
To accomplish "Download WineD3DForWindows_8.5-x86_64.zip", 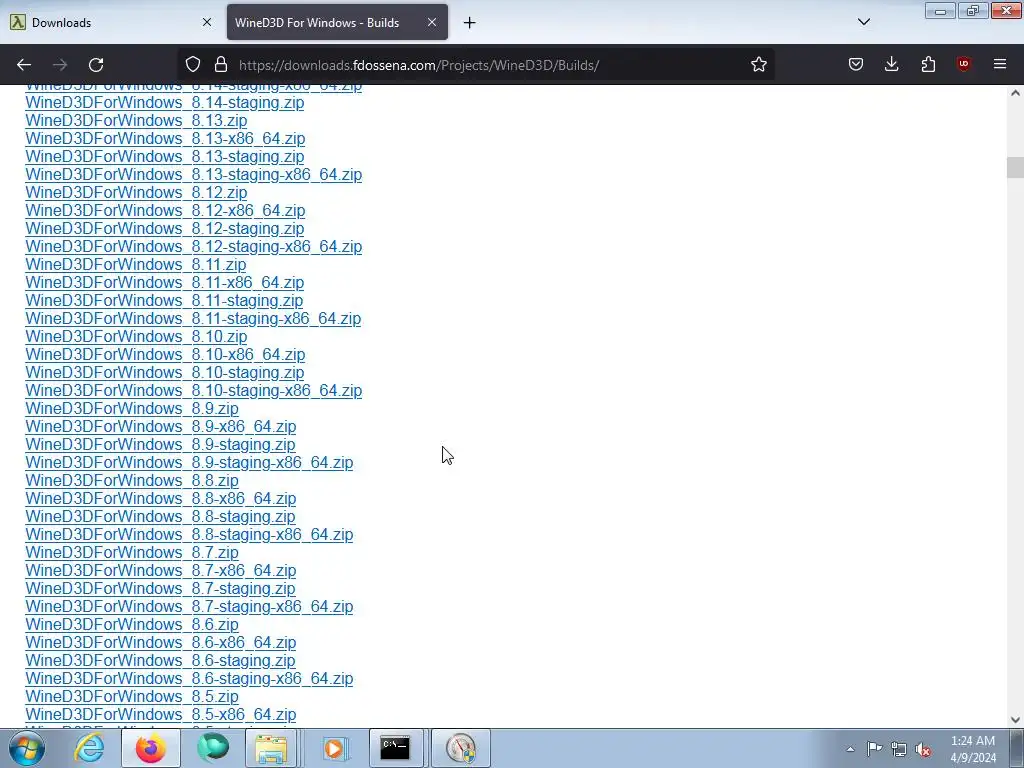I will [x=161, y=714].
